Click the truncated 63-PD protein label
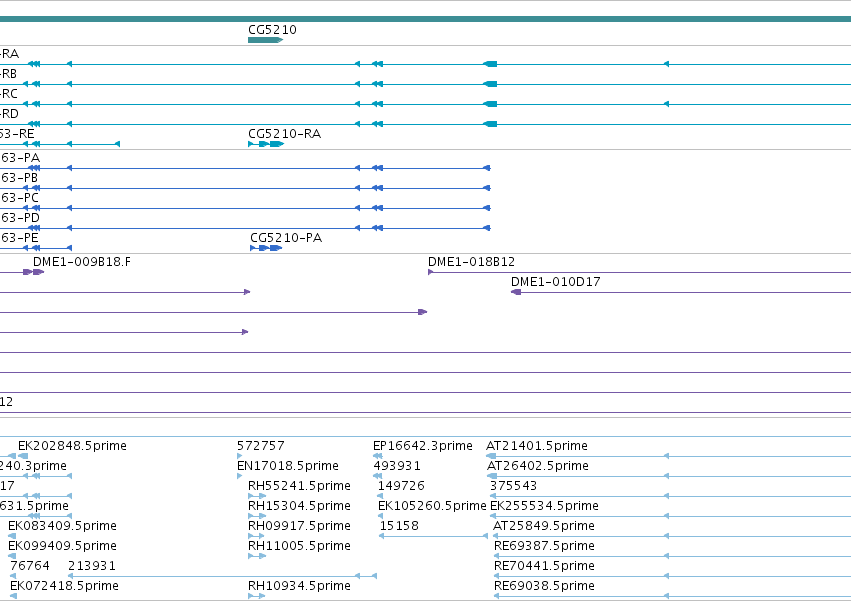The image size is (851, 601). (20, 218)
